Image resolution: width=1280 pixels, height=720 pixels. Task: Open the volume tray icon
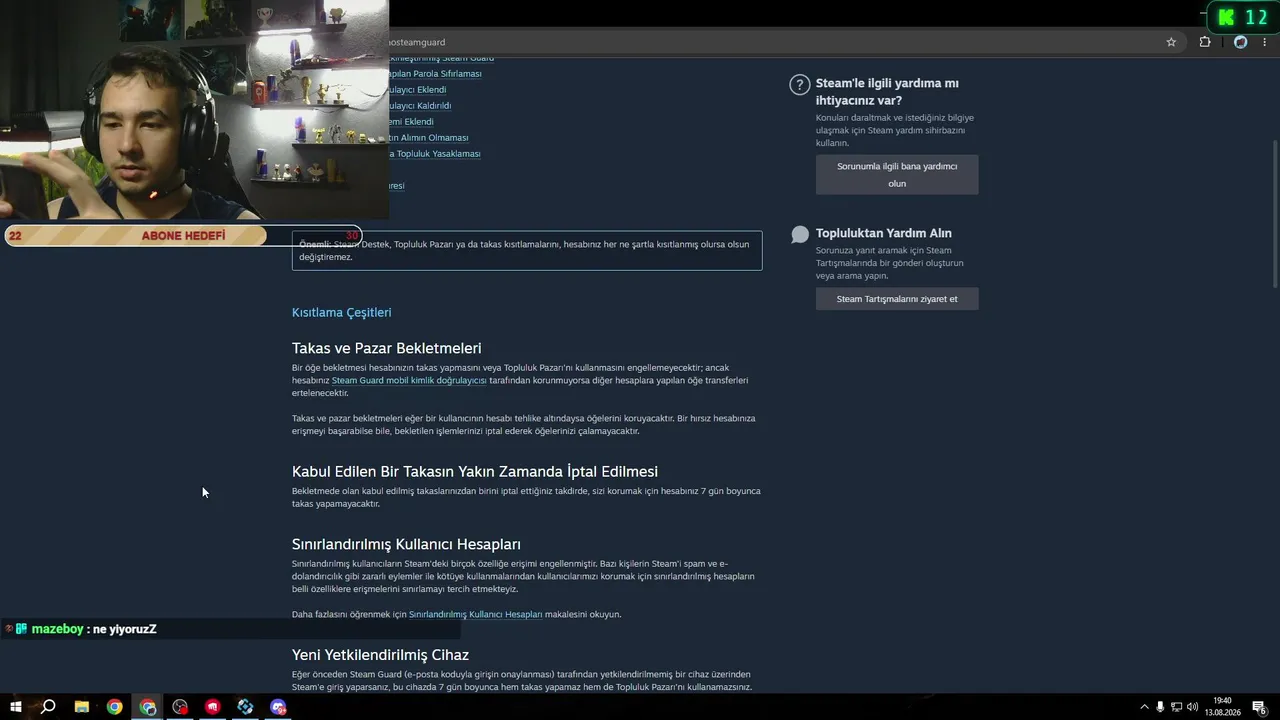[x=1192, y=707]
